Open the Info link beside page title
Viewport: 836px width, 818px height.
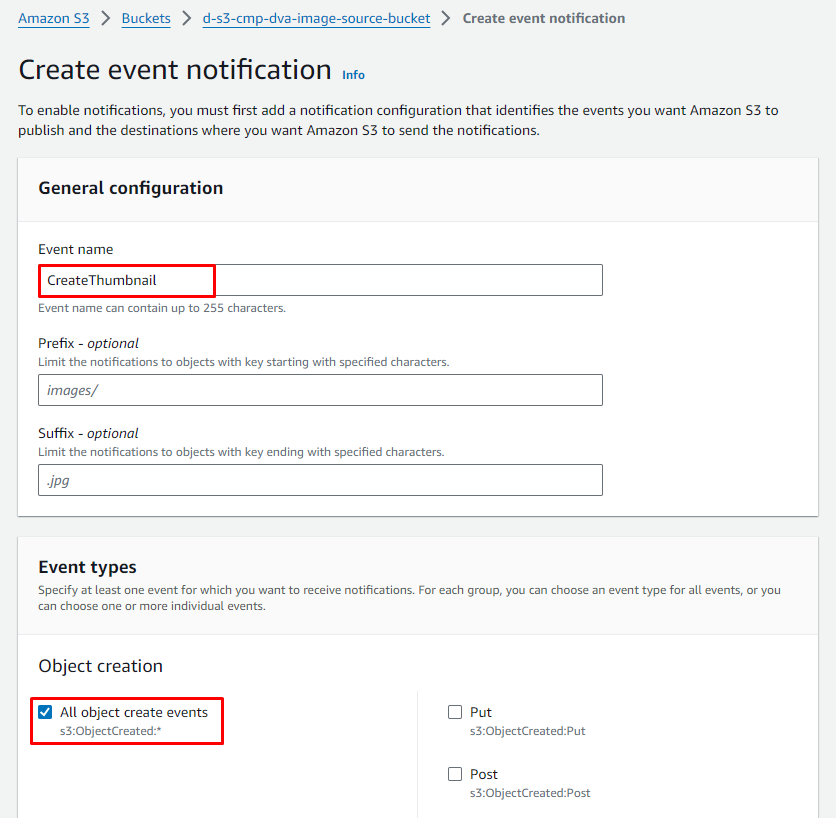353,75
